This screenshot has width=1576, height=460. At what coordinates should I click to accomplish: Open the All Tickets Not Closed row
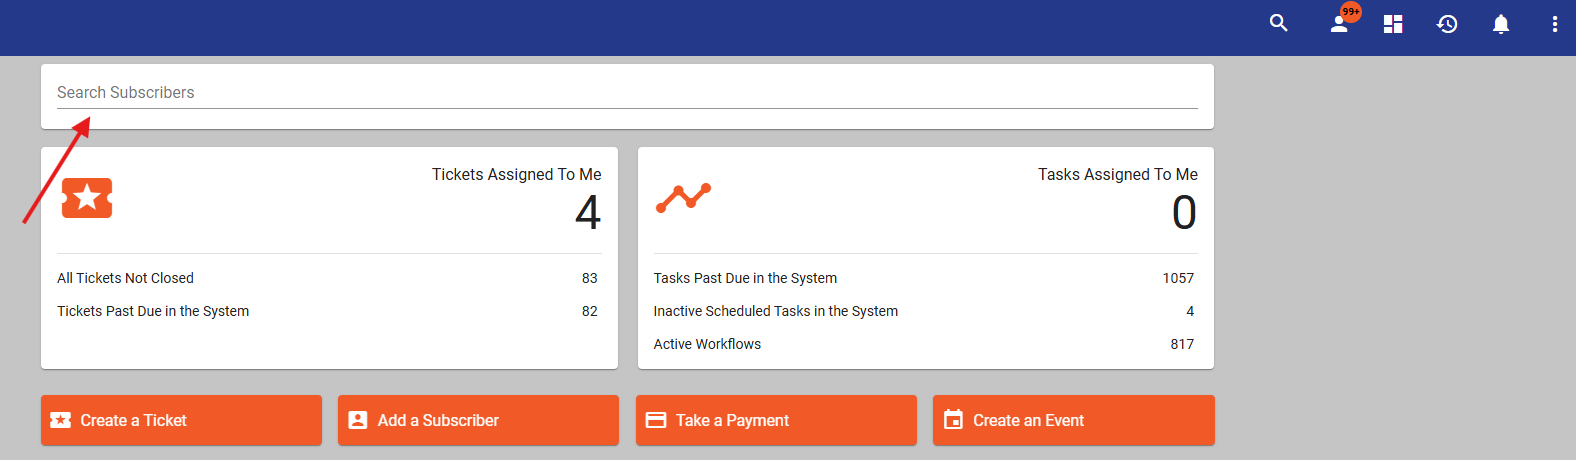pyautogui.click(x=327, y=278)
